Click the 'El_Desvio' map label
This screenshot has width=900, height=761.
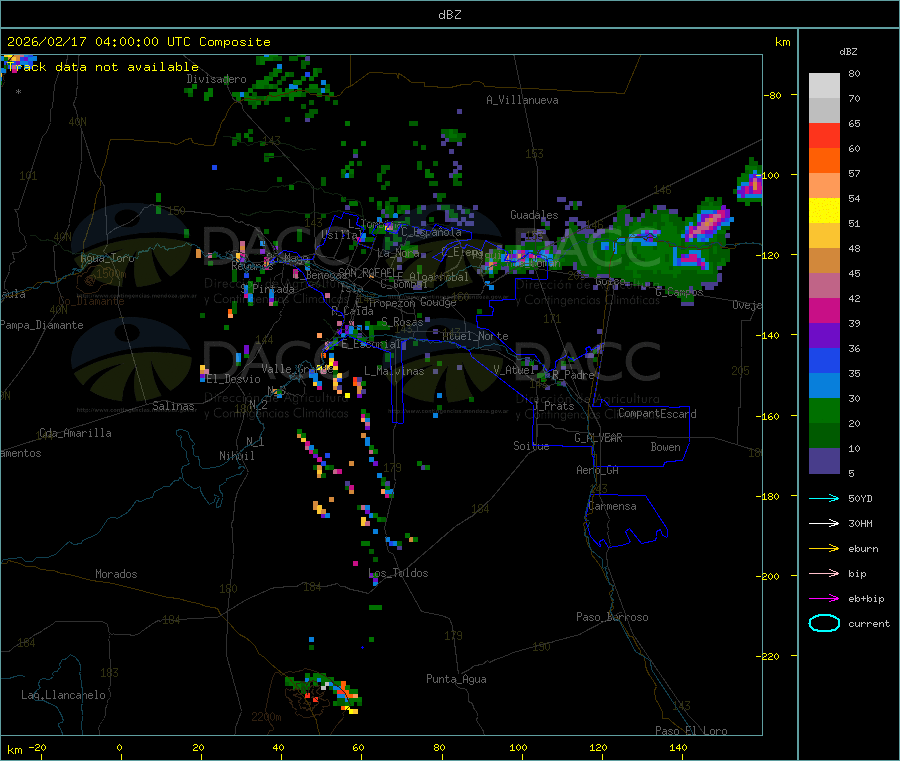pyautogui.click(x=234, y=379)
